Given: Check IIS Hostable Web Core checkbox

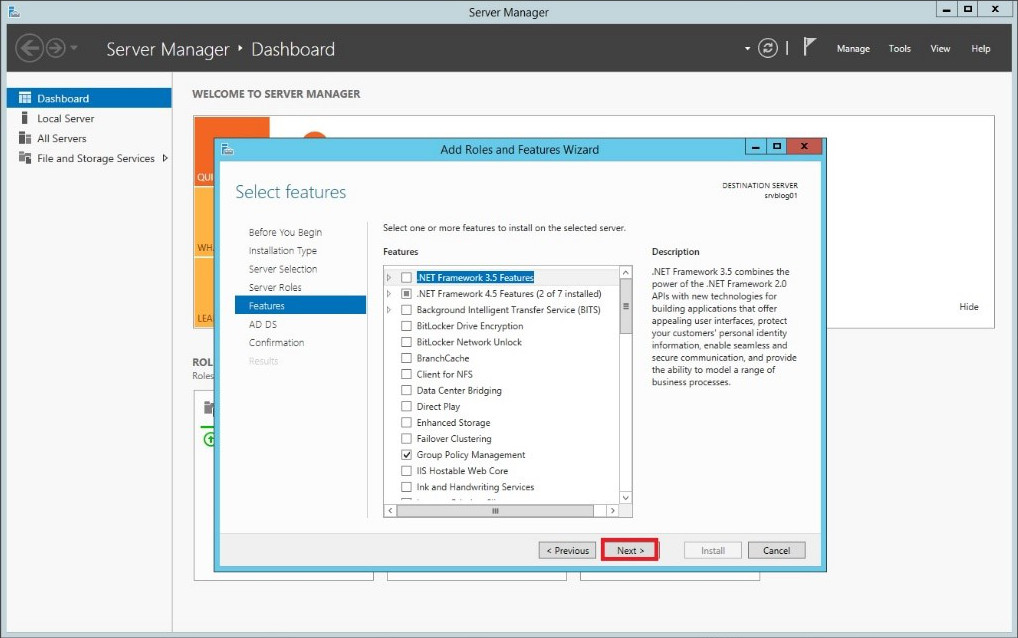Looking at the screenshot, I should click(406, 471).
